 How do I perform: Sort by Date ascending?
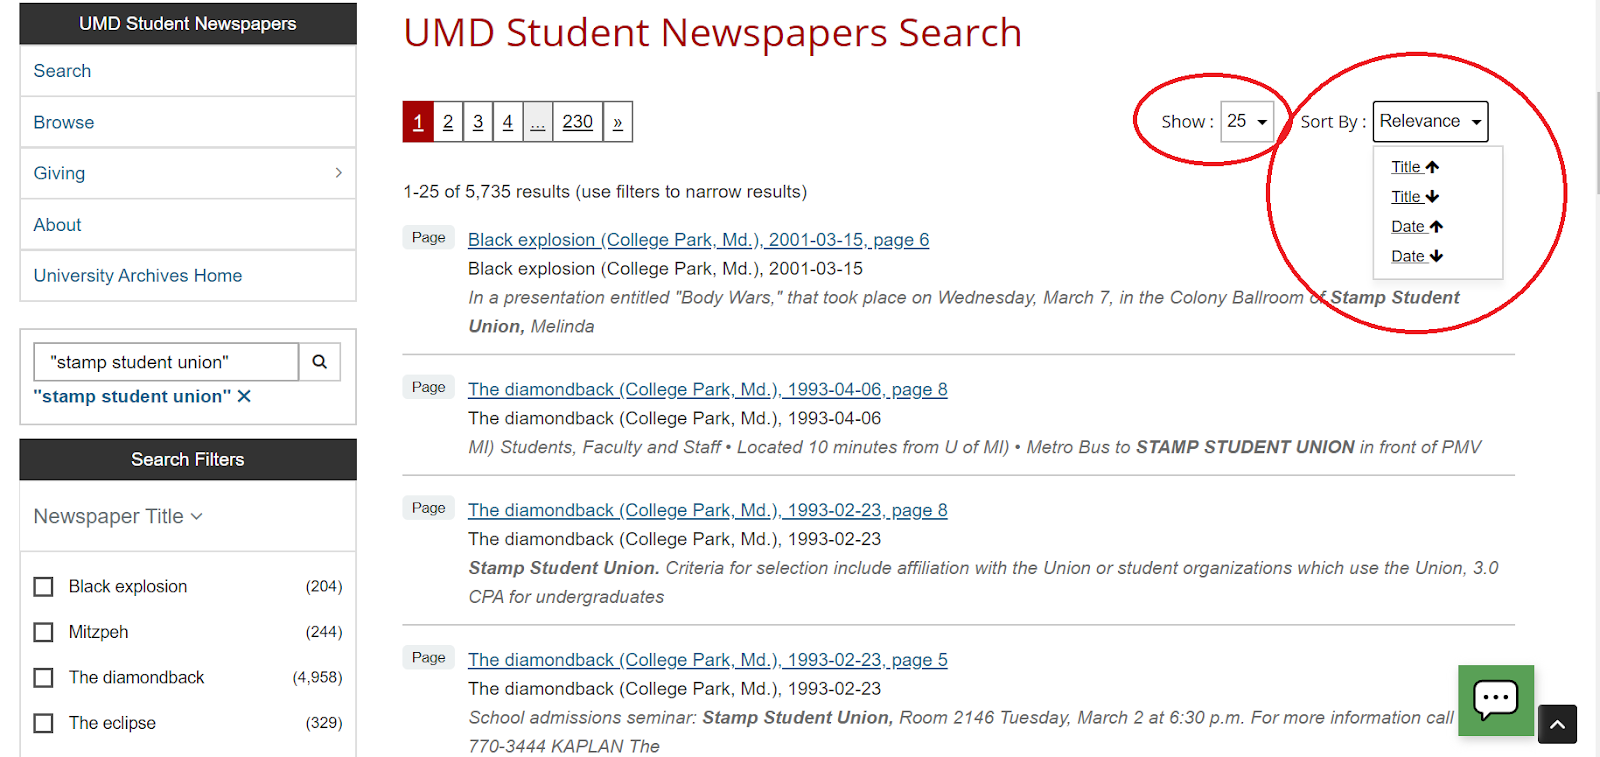pos(1417,227)
